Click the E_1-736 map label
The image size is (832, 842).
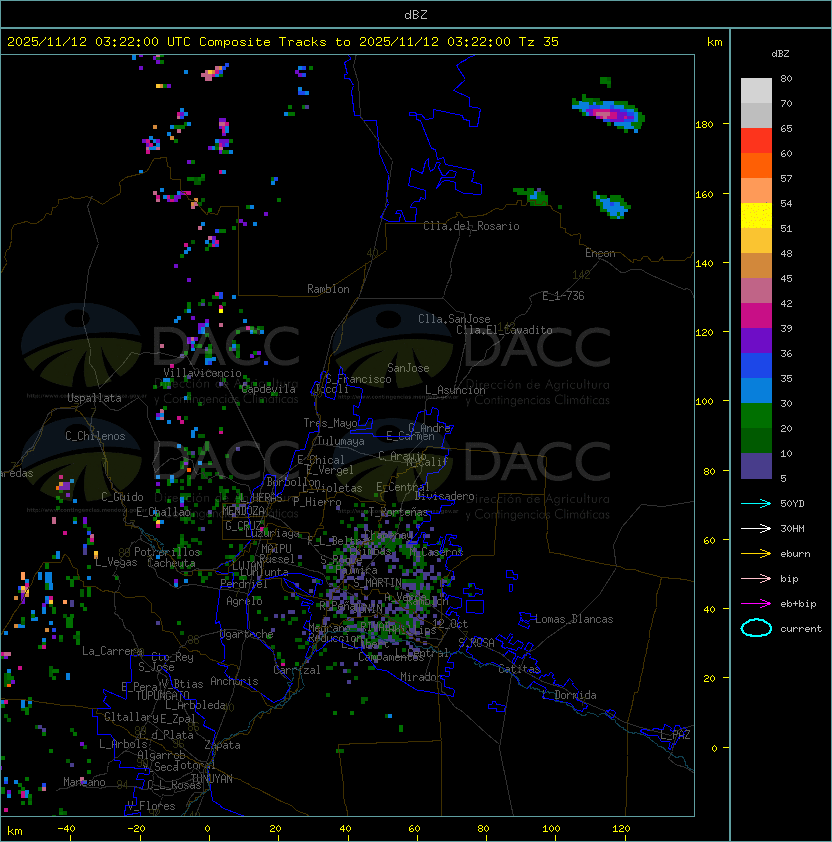click(x=563, y=296)
